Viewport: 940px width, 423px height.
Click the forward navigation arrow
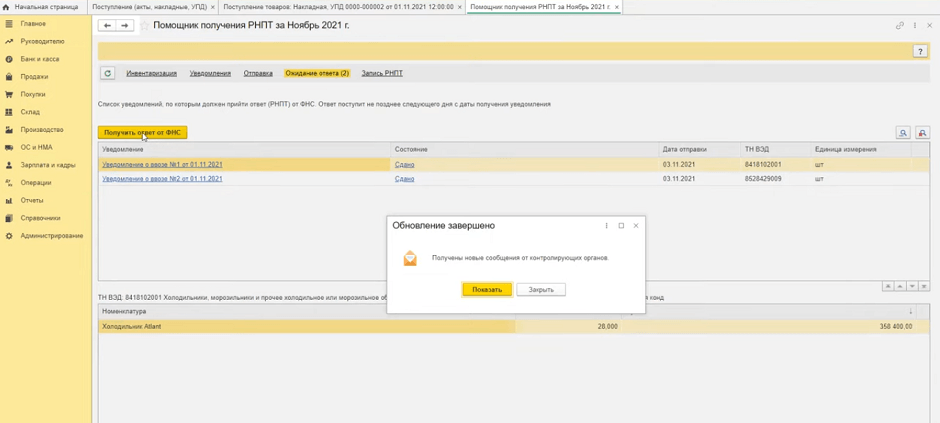[125, 26]
